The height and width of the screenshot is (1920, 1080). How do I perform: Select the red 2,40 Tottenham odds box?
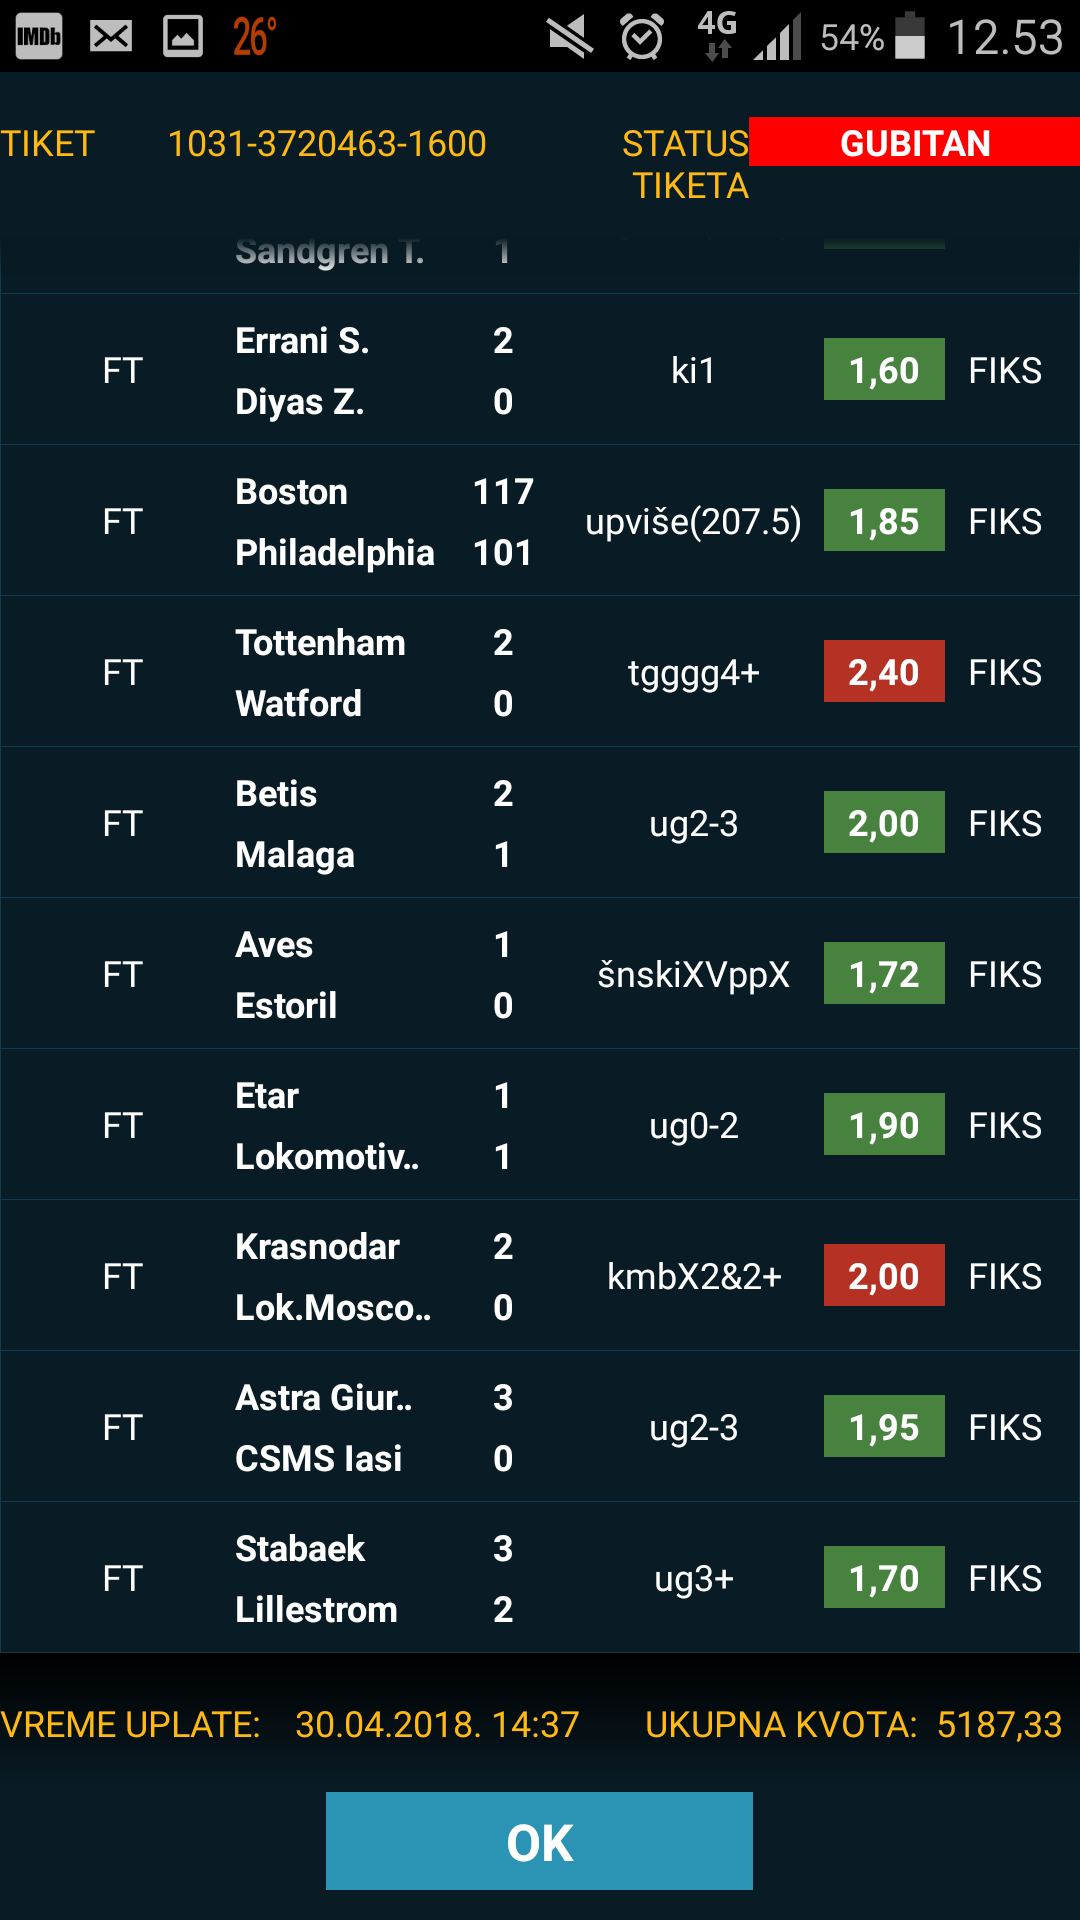click(x=884, y=672)
